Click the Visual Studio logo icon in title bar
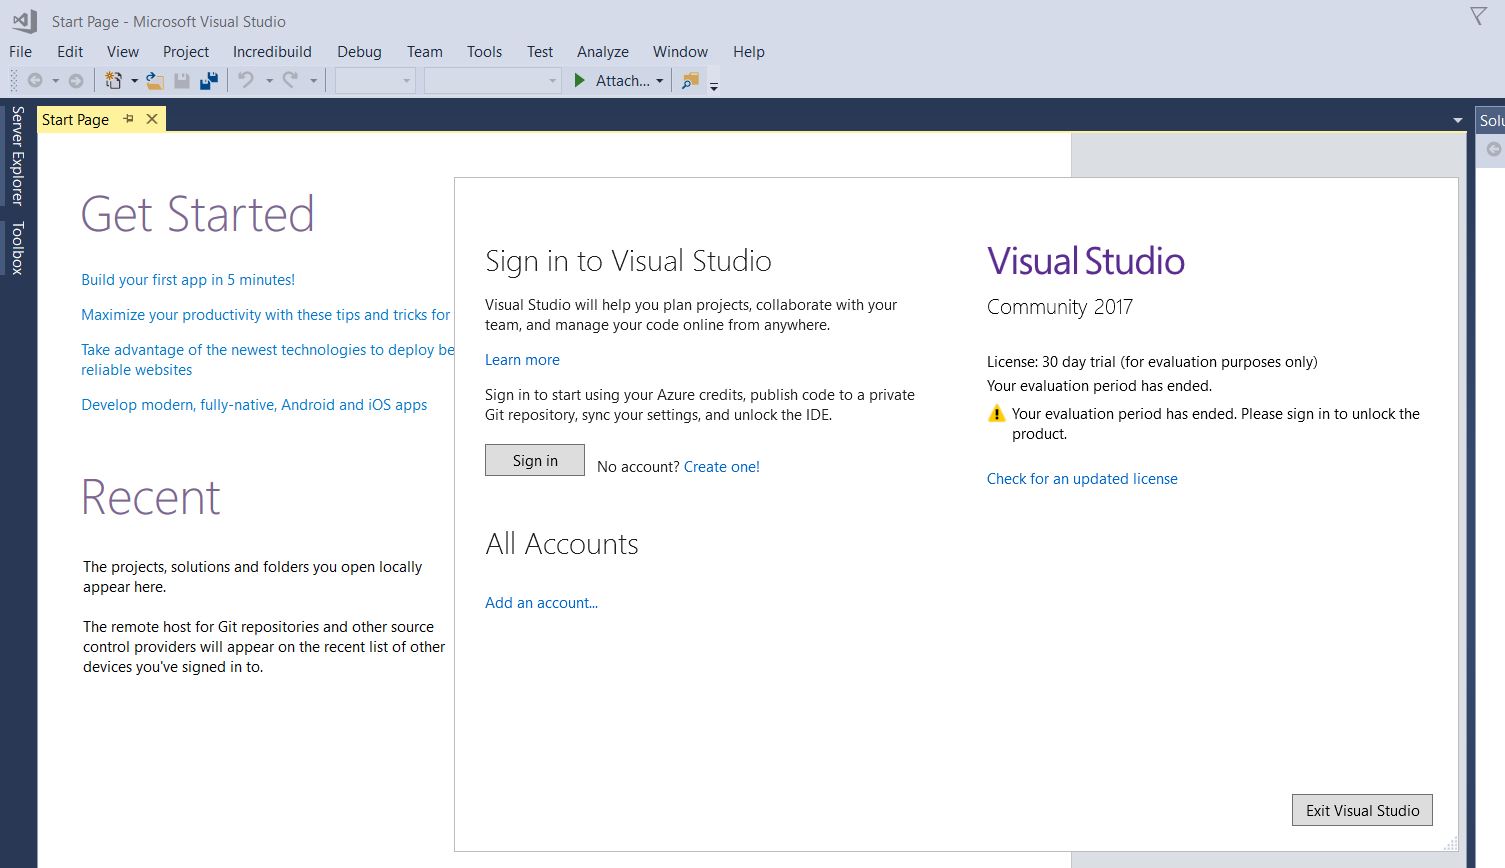Screen dimensions: 1505x868 tap(25, 21)
